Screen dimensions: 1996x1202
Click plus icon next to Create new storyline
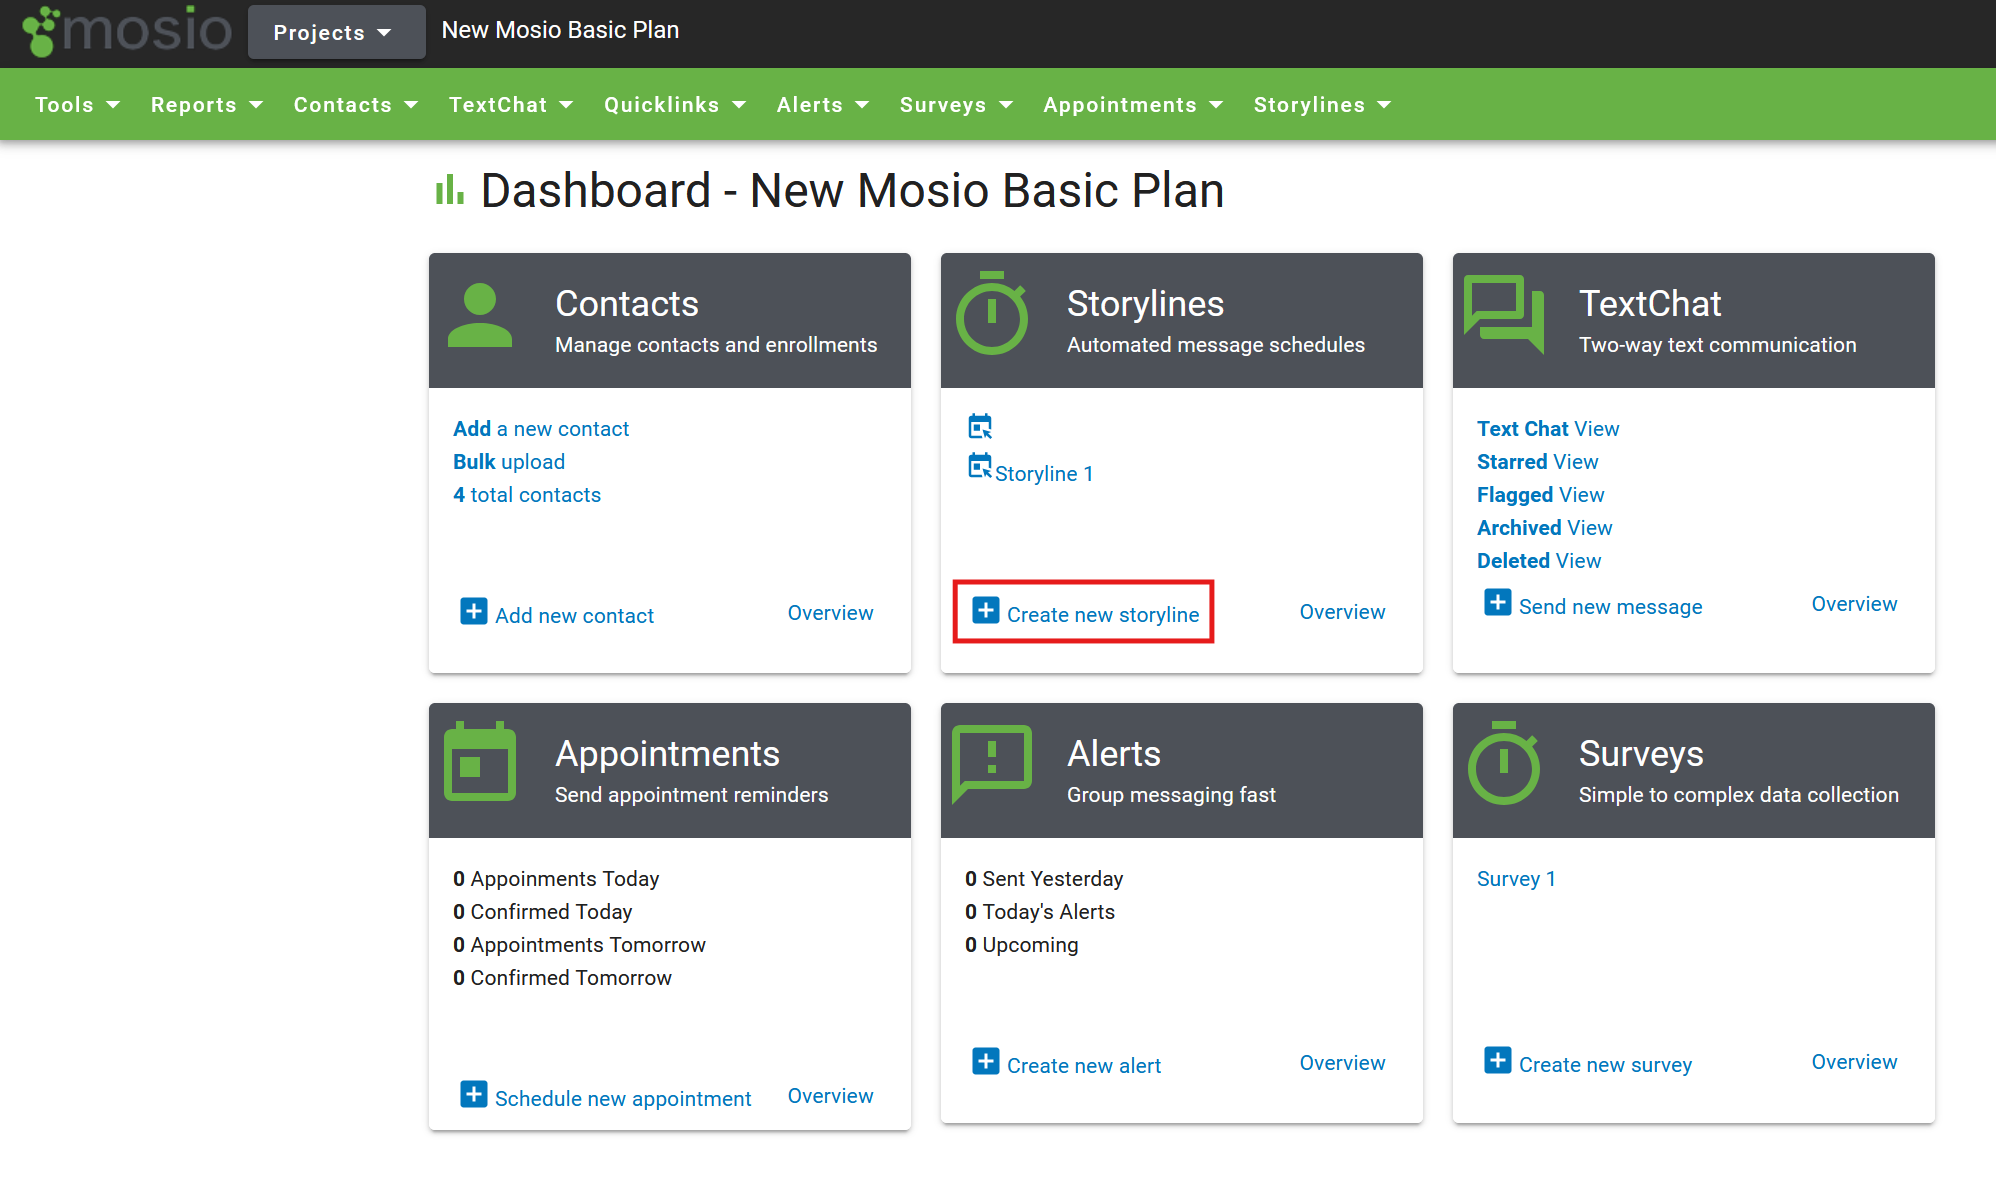[x=986, y=610]
